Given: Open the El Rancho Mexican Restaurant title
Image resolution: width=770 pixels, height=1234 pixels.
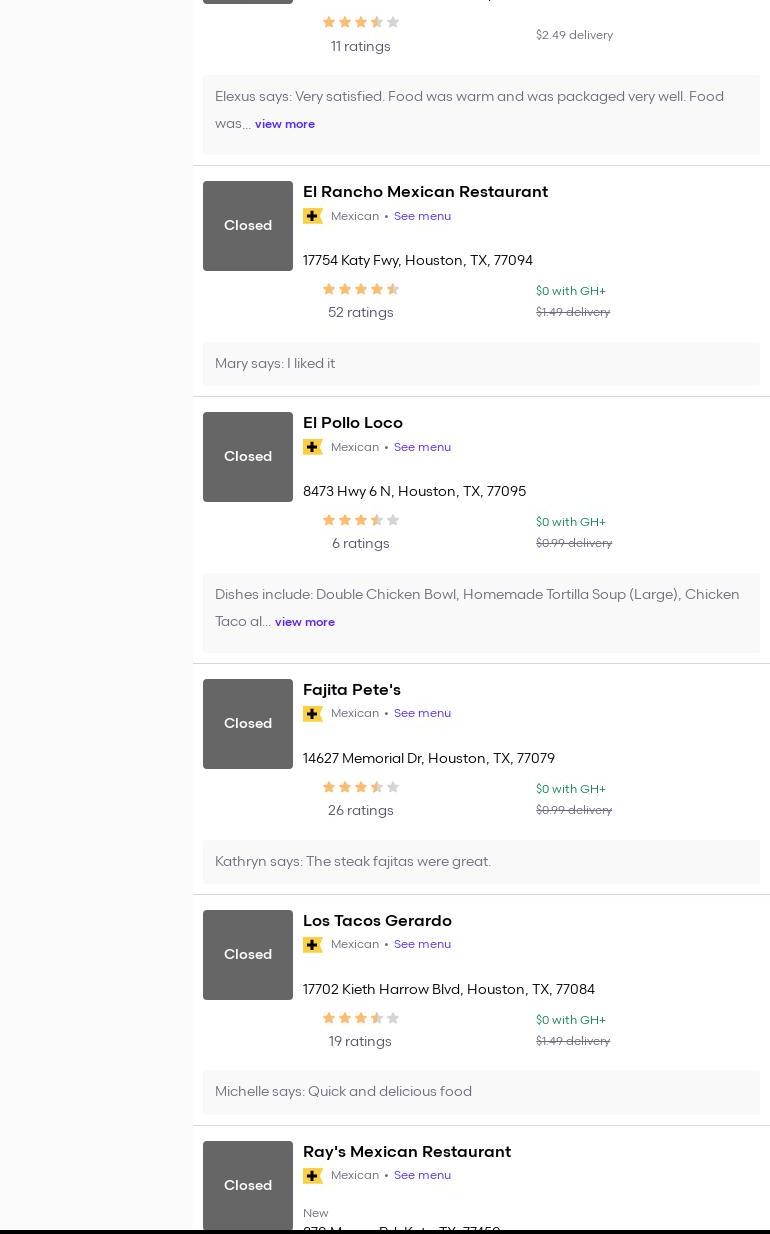Looking at the screenshot, I should 425,192.
